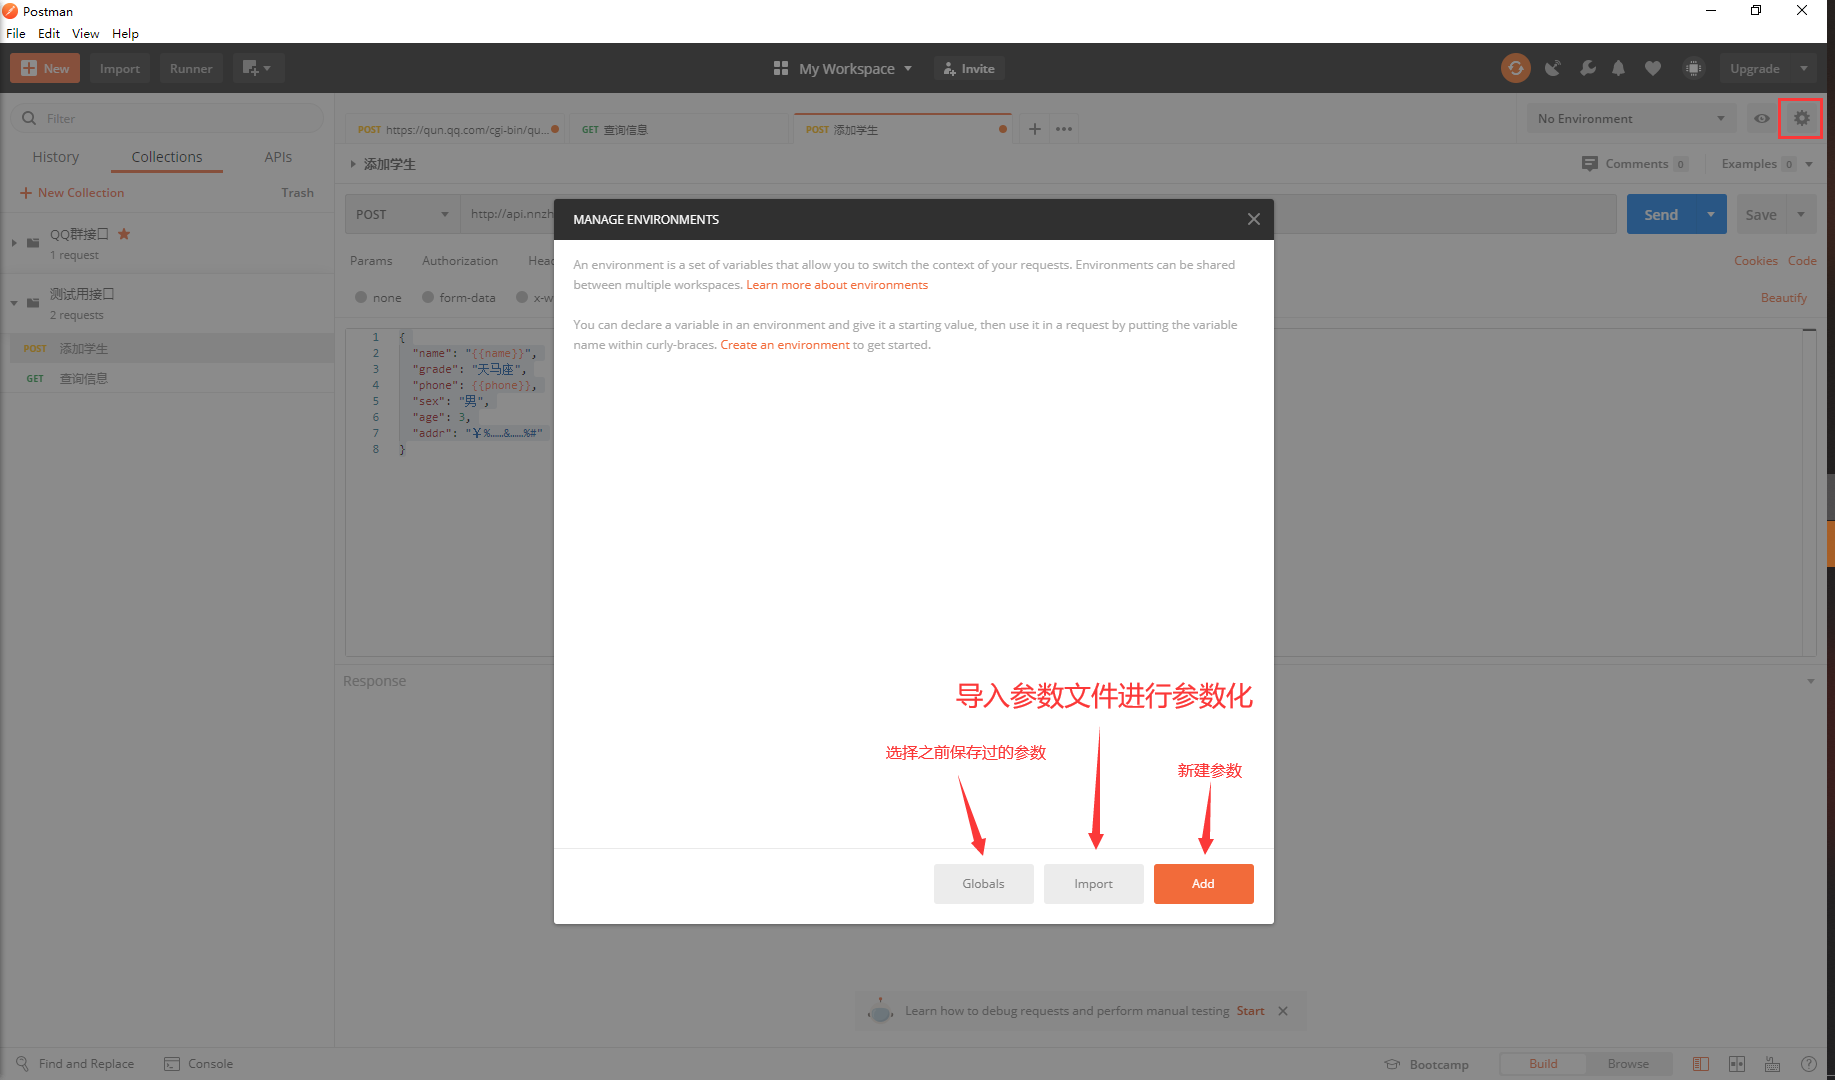1835x1080 pixels.
Task: Open the help question mark icon
Action: point(1808,1064)
